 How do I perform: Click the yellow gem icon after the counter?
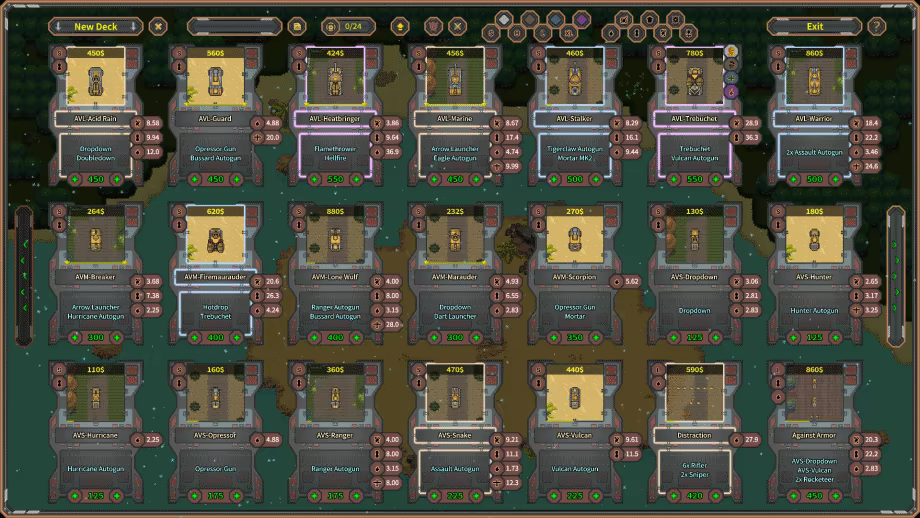[400, 26]
